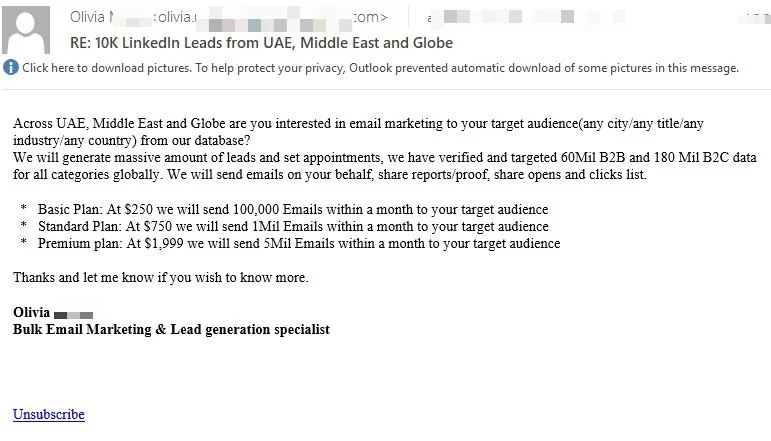Click the 'industry/any country) from our database?' line
The height and width of the screenshot is (441, 771).
[132, 141]
